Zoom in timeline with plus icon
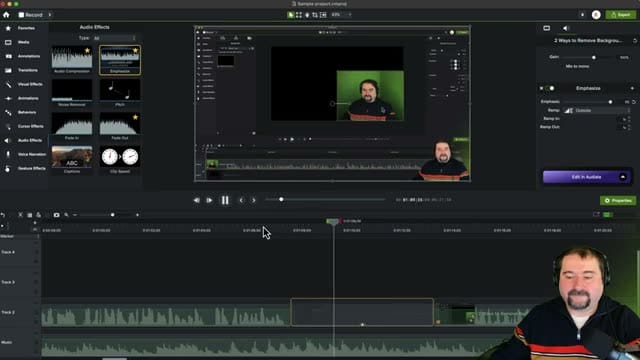640x360 pixels. 138,215
